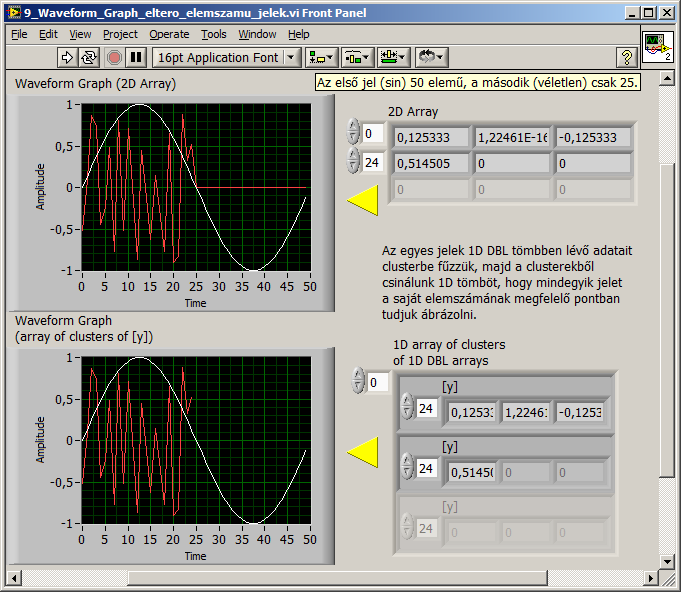The width and height of the screenshot is (681, 592).
Task: Open the 16pt Application Font dropdown
Action: pos(227,57)
